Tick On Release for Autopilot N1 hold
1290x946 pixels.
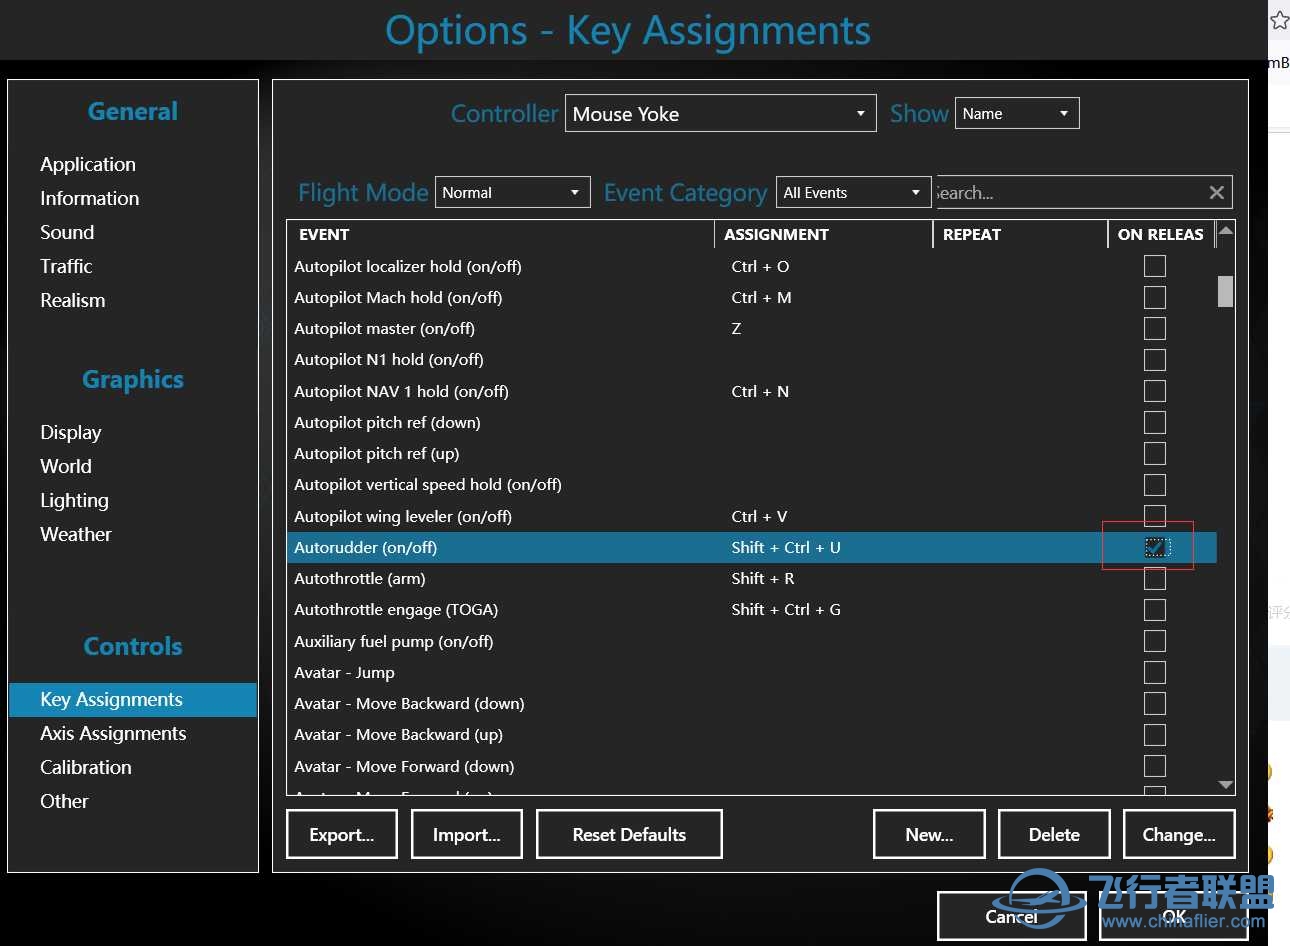tap(1155, 360)
